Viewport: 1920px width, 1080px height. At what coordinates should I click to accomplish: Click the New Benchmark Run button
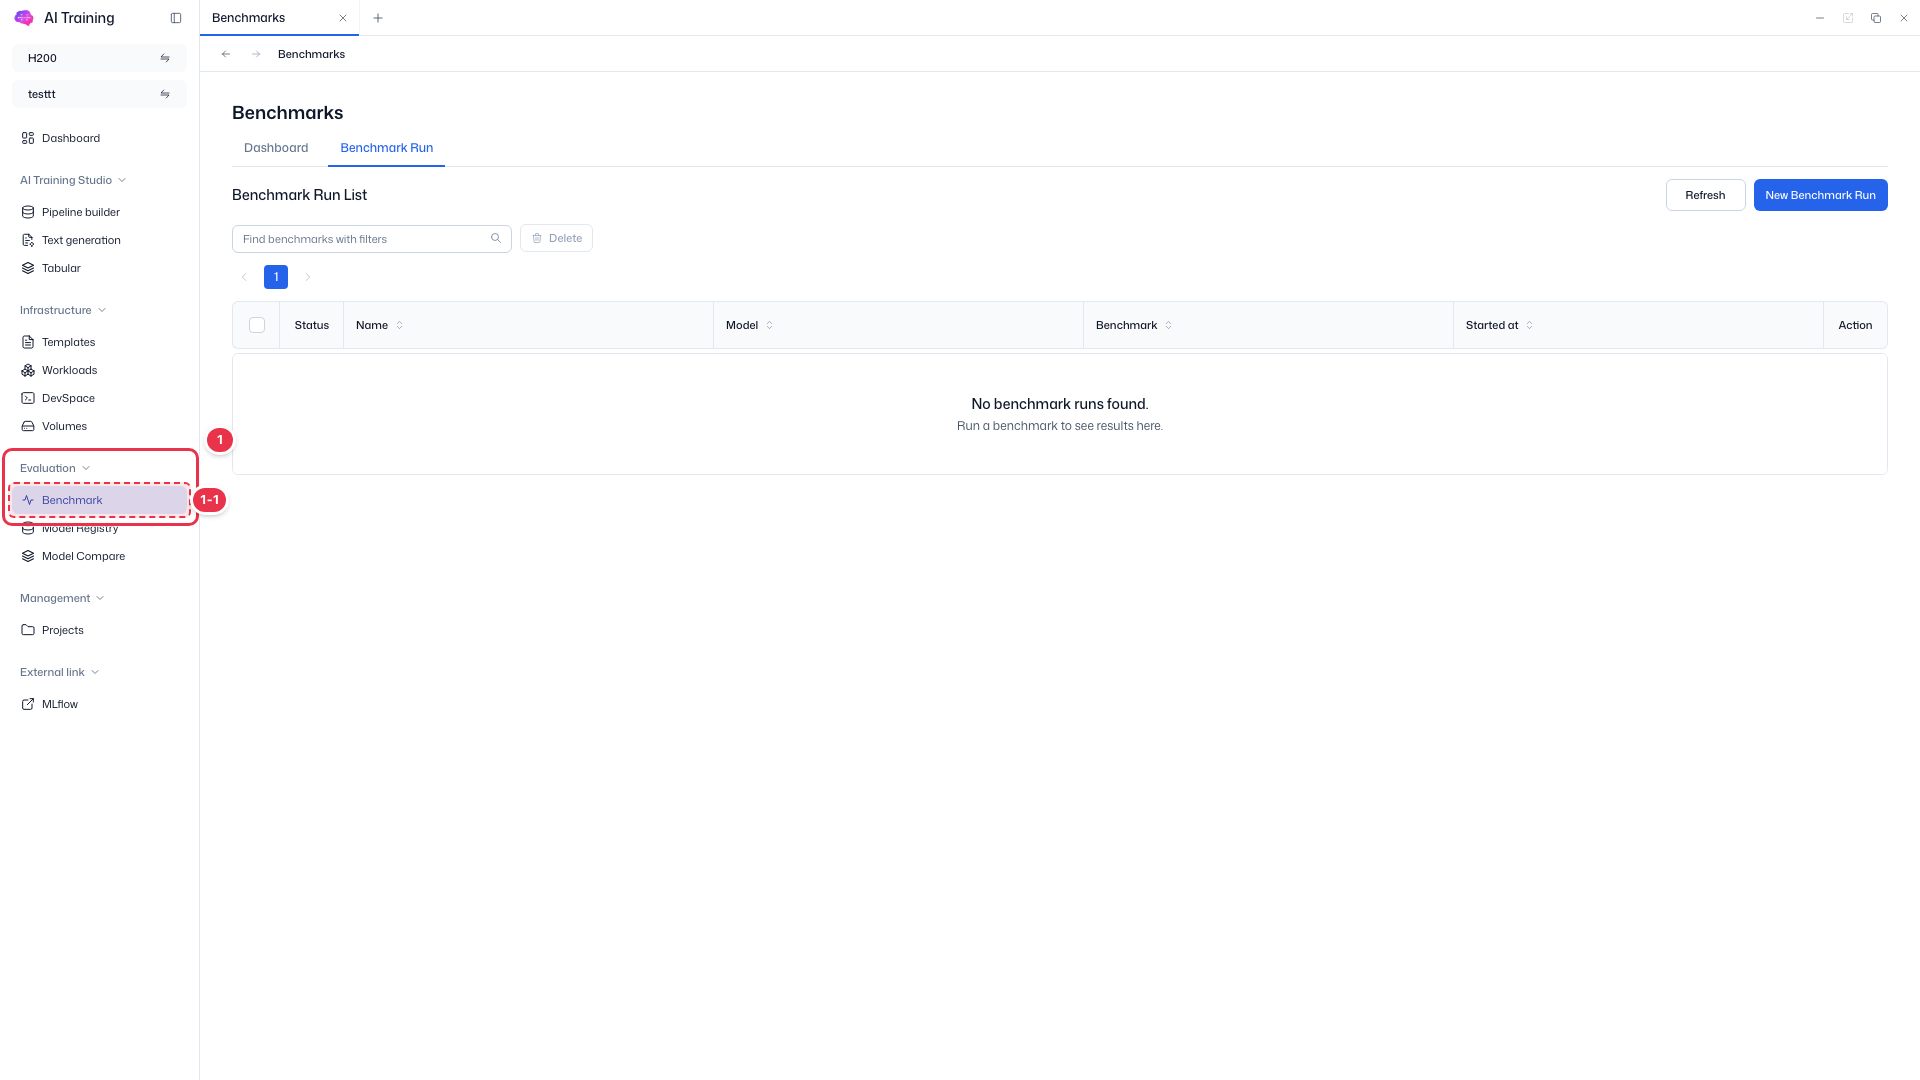(x=1820, y=195)
